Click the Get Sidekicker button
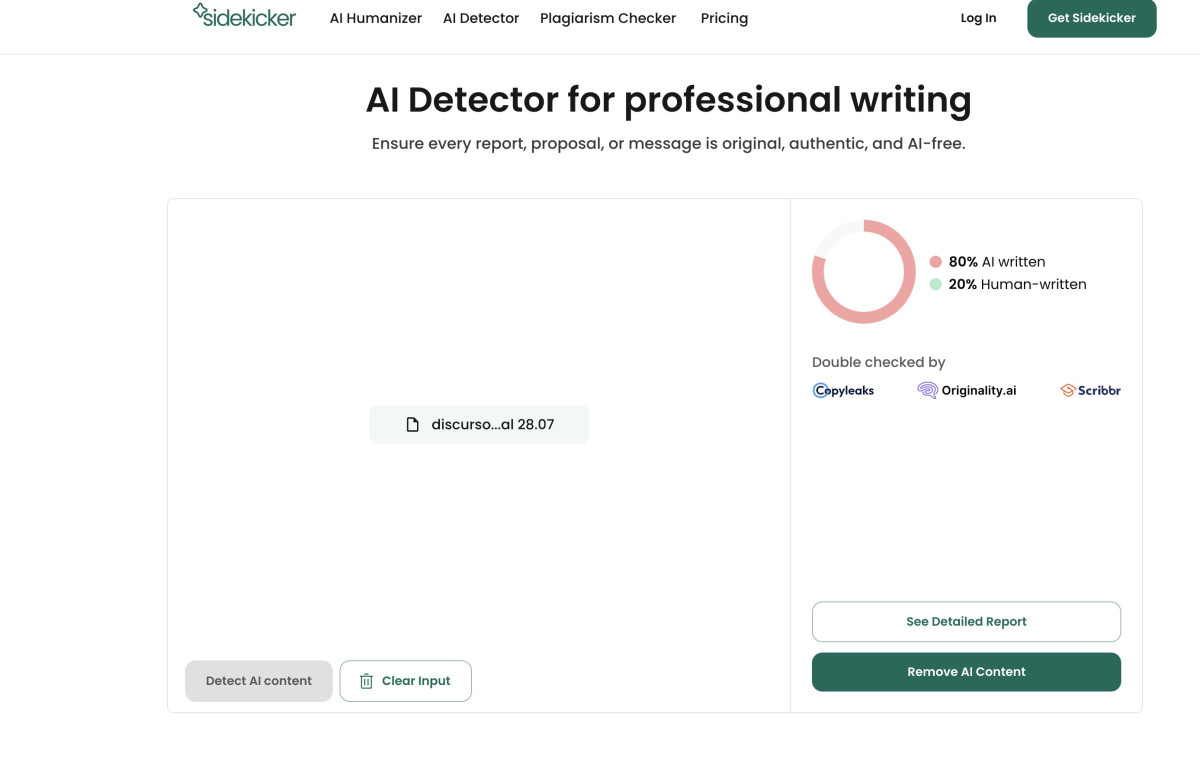The height and width of the screenshot is (759, 1200). tap(1092, 18)
